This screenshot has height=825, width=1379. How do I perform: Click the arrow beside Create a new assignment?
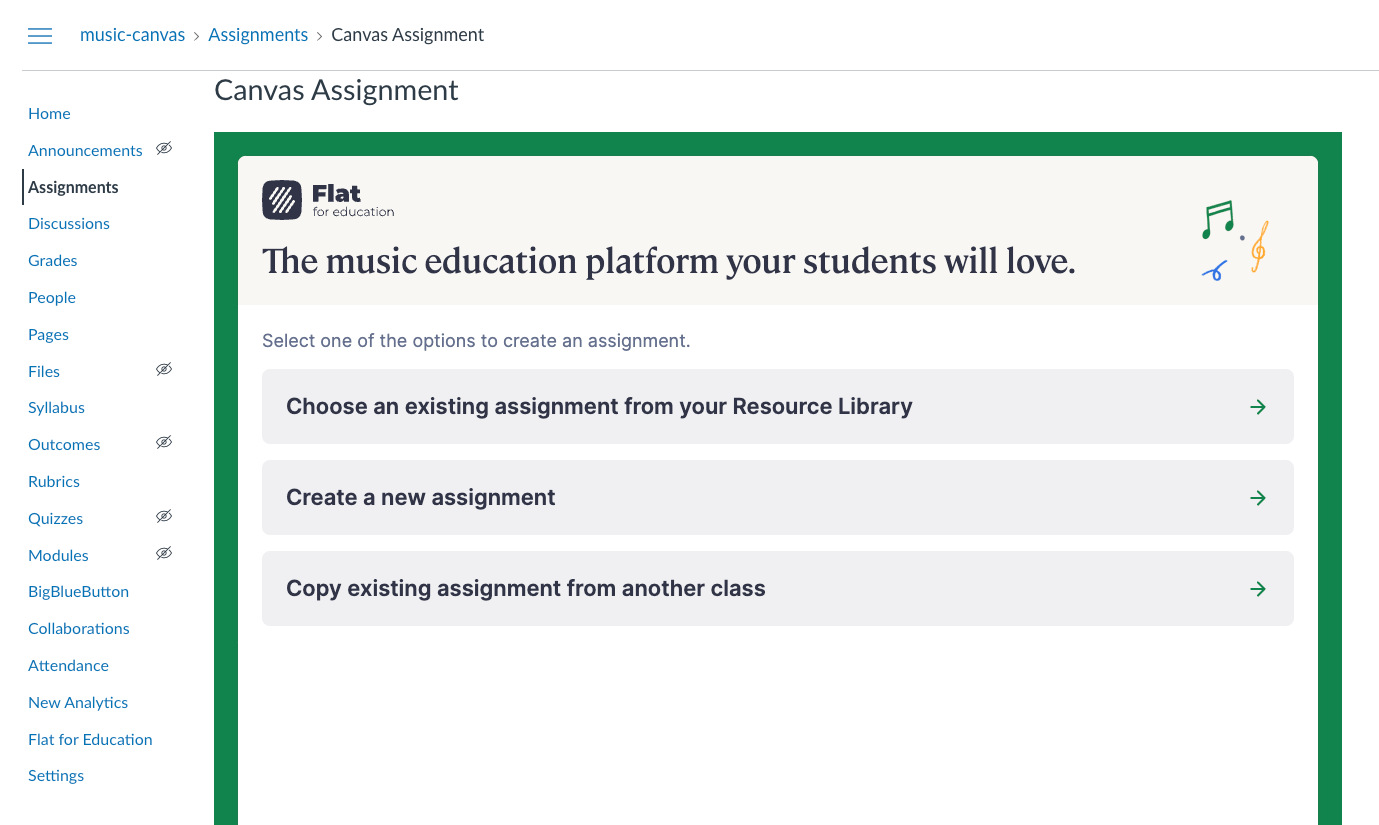coord(1258,497)
